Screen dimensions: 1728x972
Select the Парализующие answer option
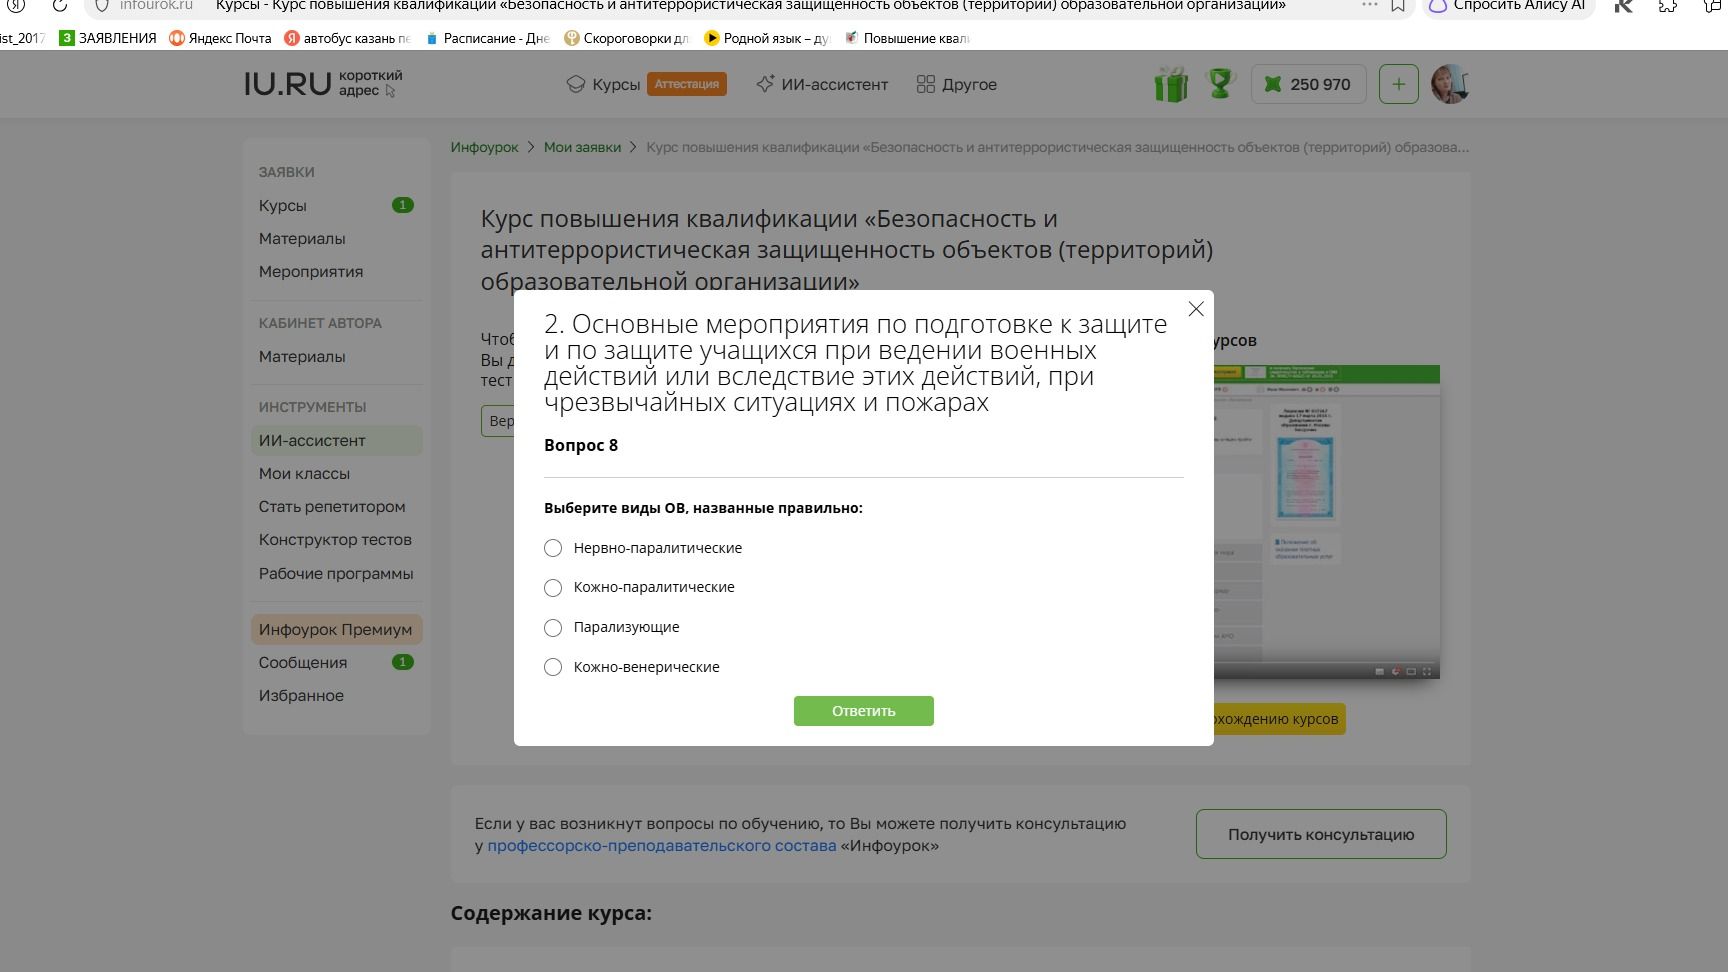pos(553,627)
